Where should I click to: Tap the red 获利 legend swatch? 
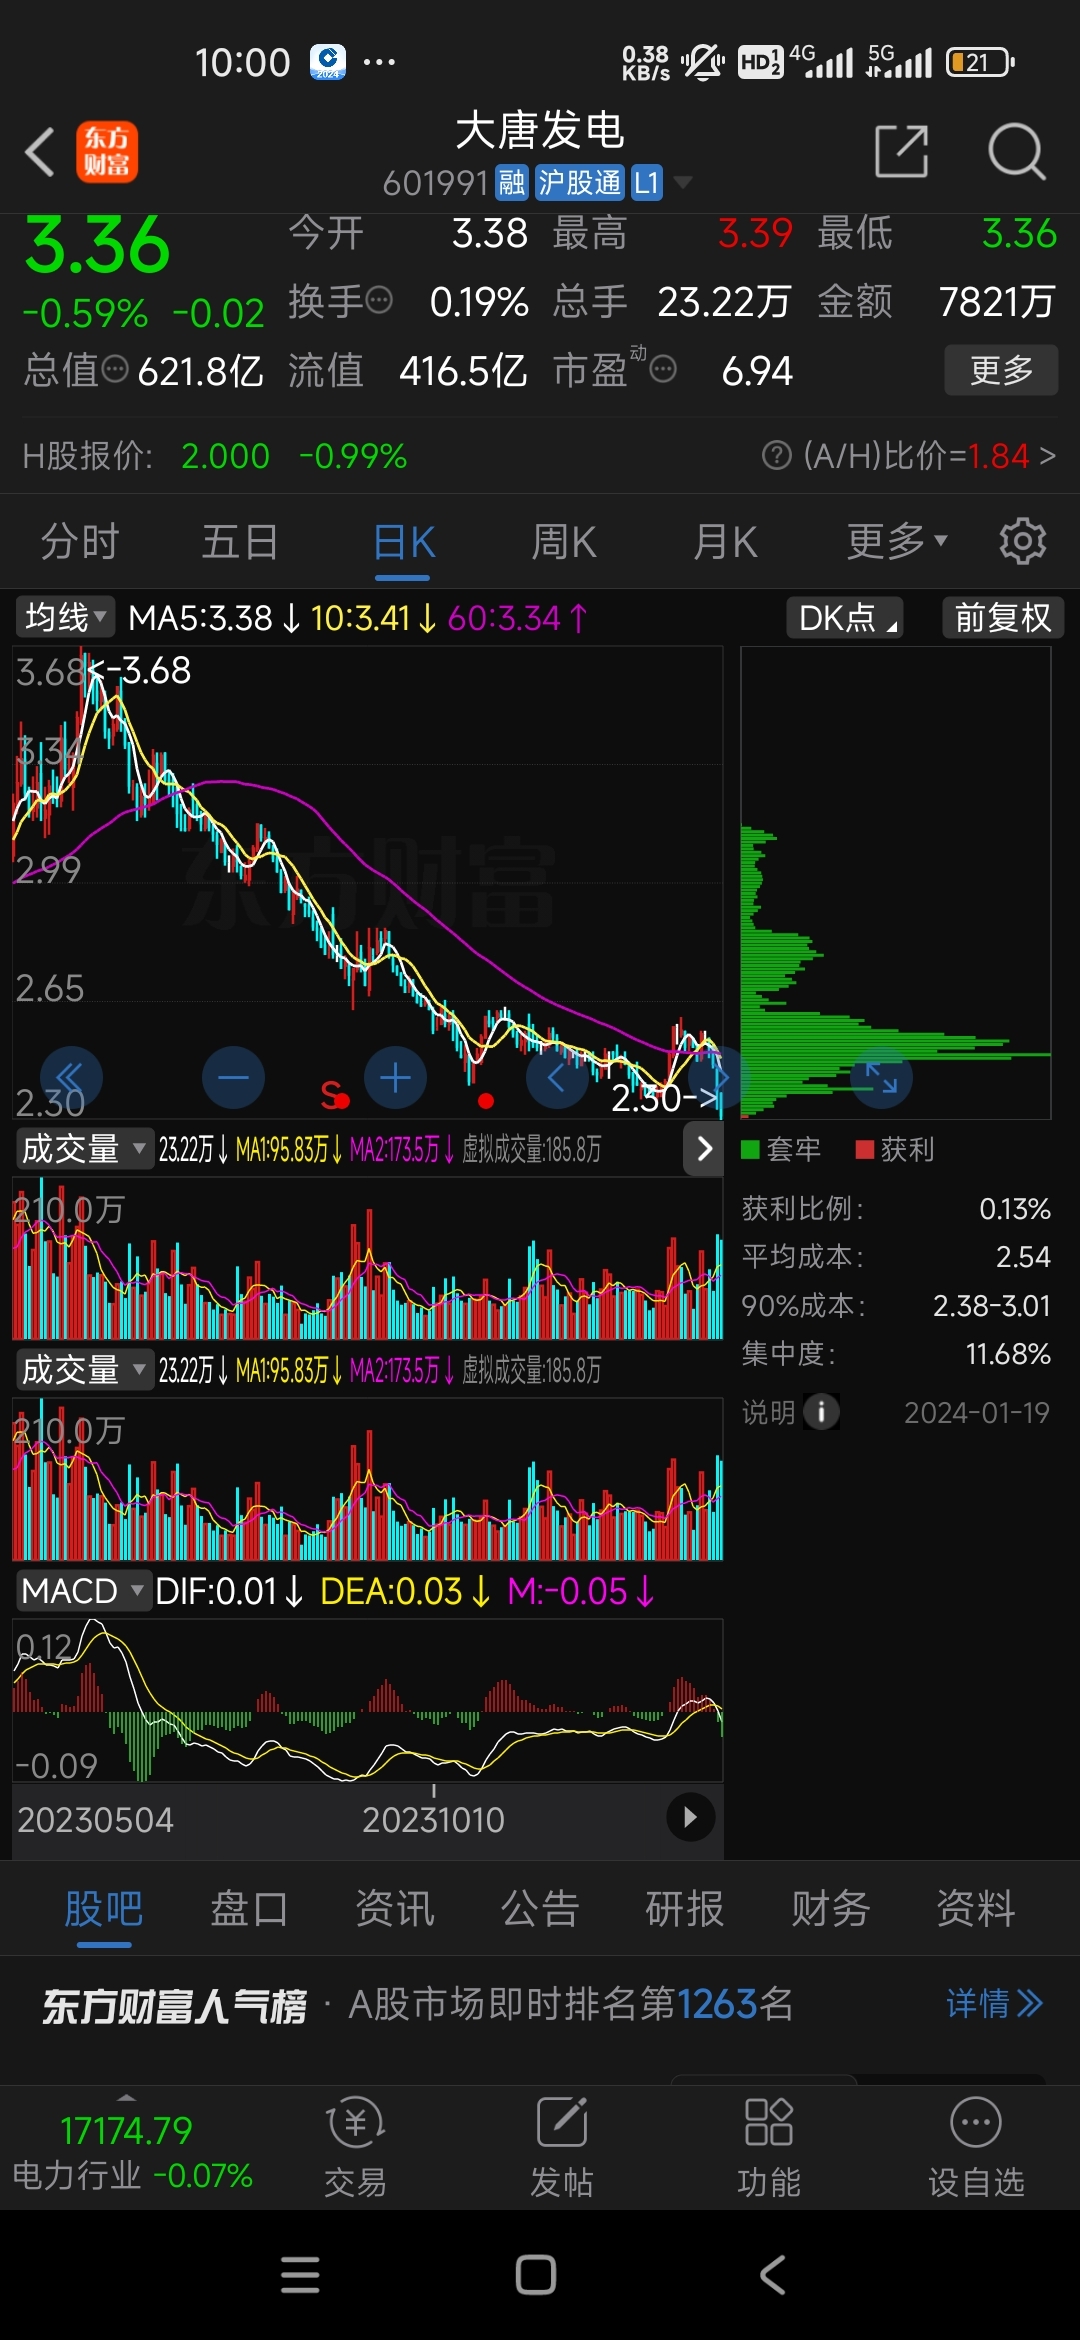[x=865, y=1149]
